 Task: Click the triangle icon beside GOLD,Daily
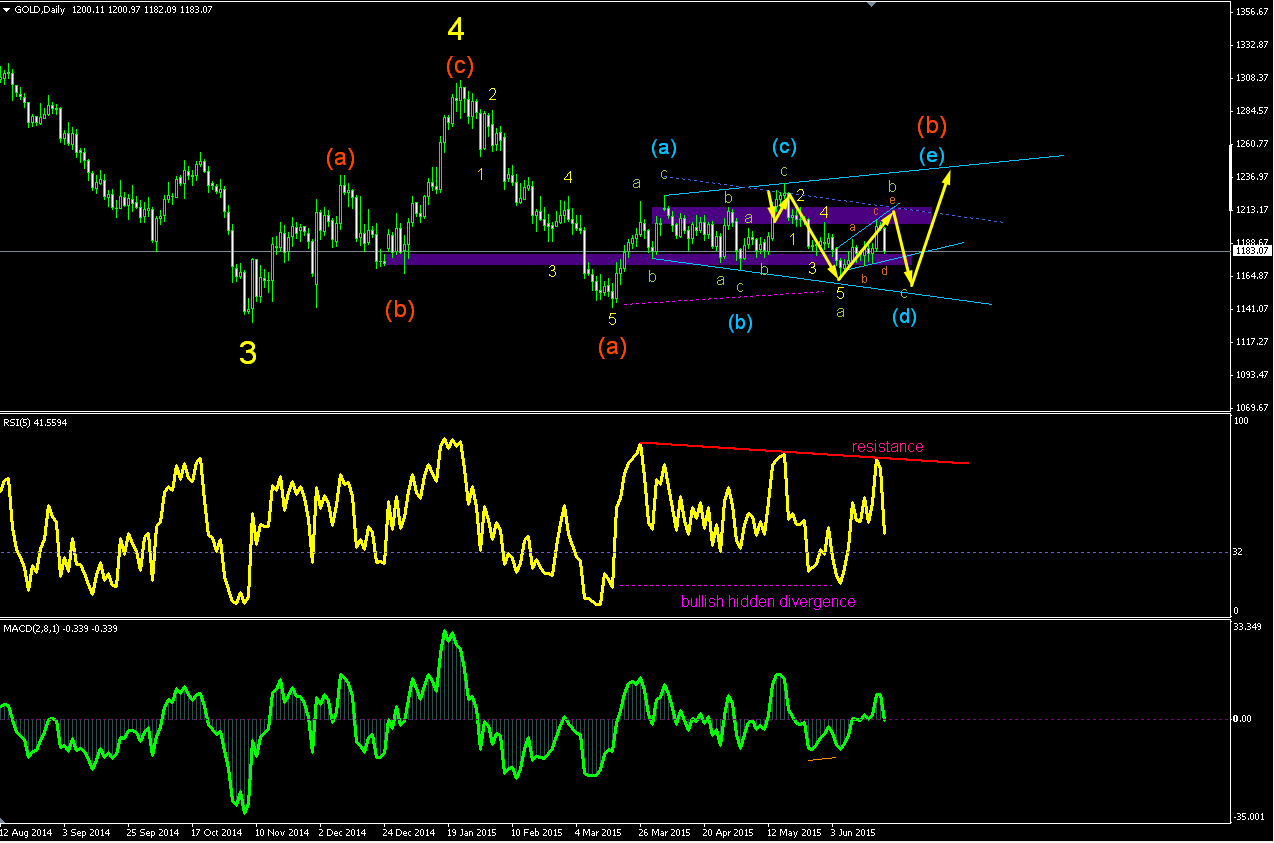tap(7, 8)
